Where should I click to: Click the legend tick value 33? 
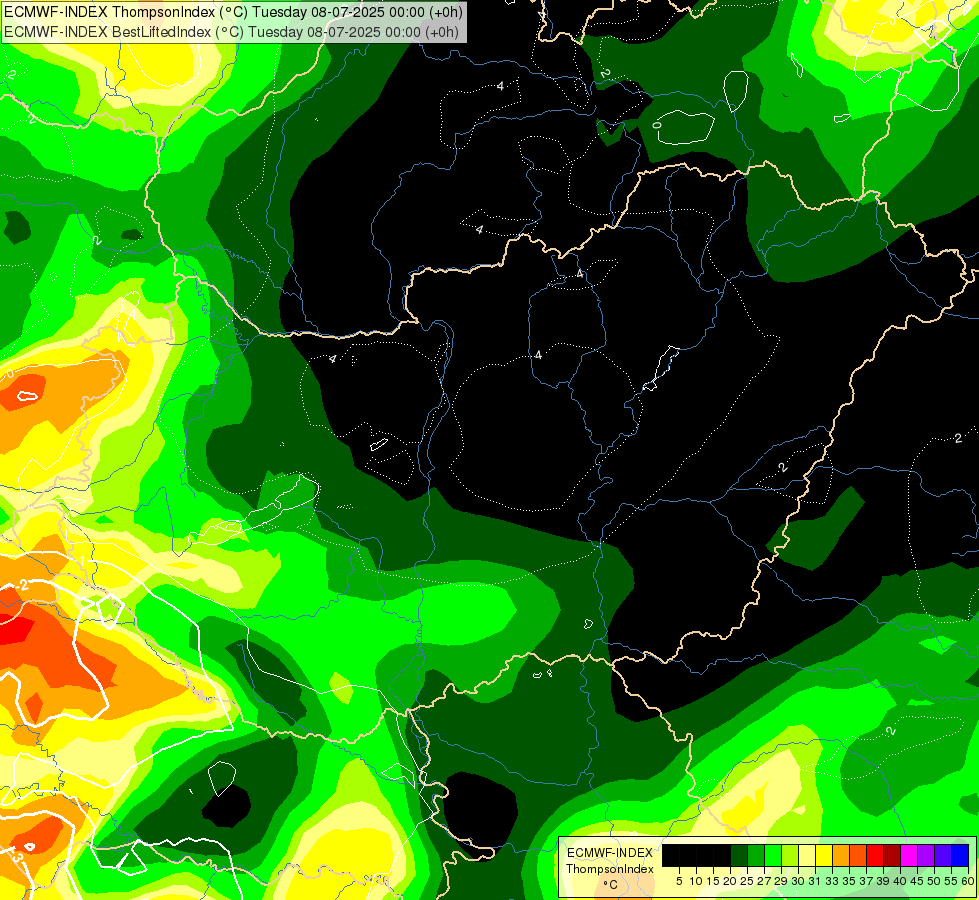coord(832,881)
